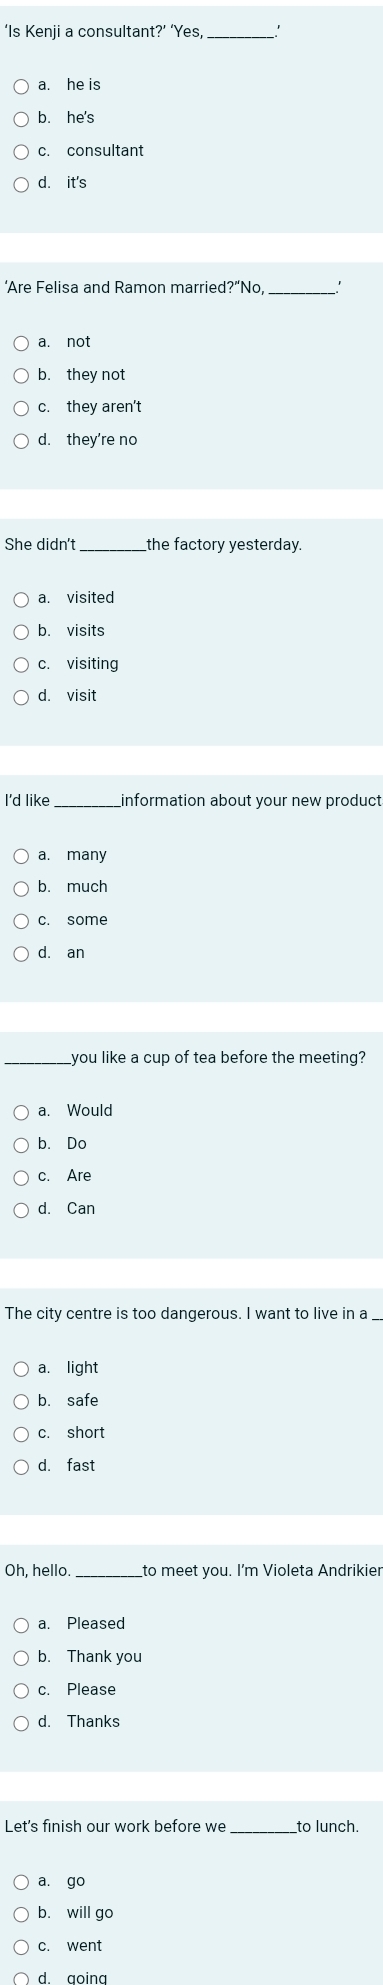Select 'they aren't' for Felisa and Ramon
This screenshot has height=1985, width=383.
22,407
